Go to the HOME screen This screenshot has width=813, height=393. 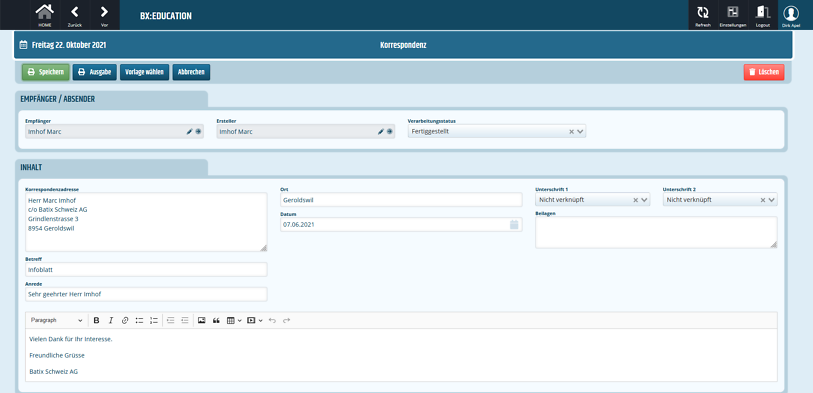tap(45, 15)
